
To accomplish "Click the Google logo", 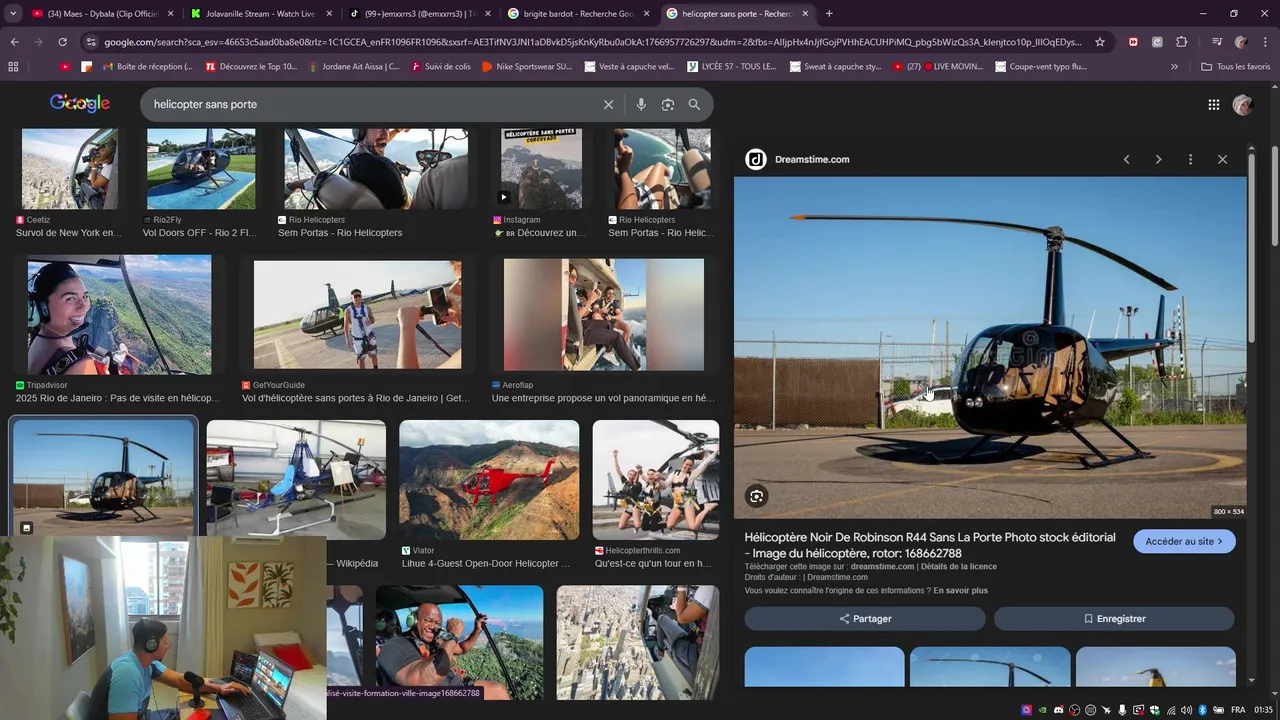I will pos(80,103).
